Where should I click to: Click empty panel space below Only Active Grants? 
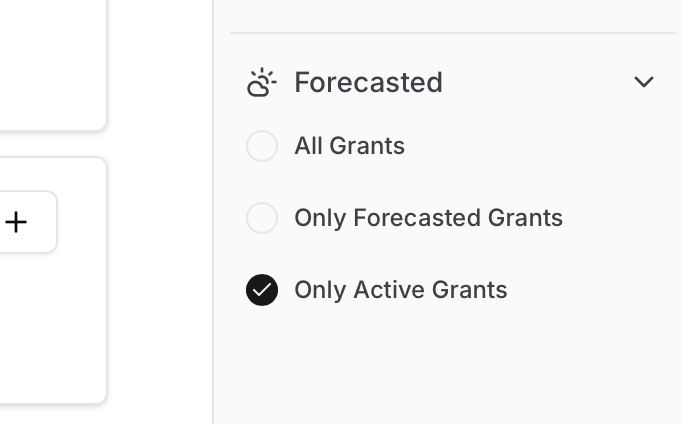click(x=450, y=370)
